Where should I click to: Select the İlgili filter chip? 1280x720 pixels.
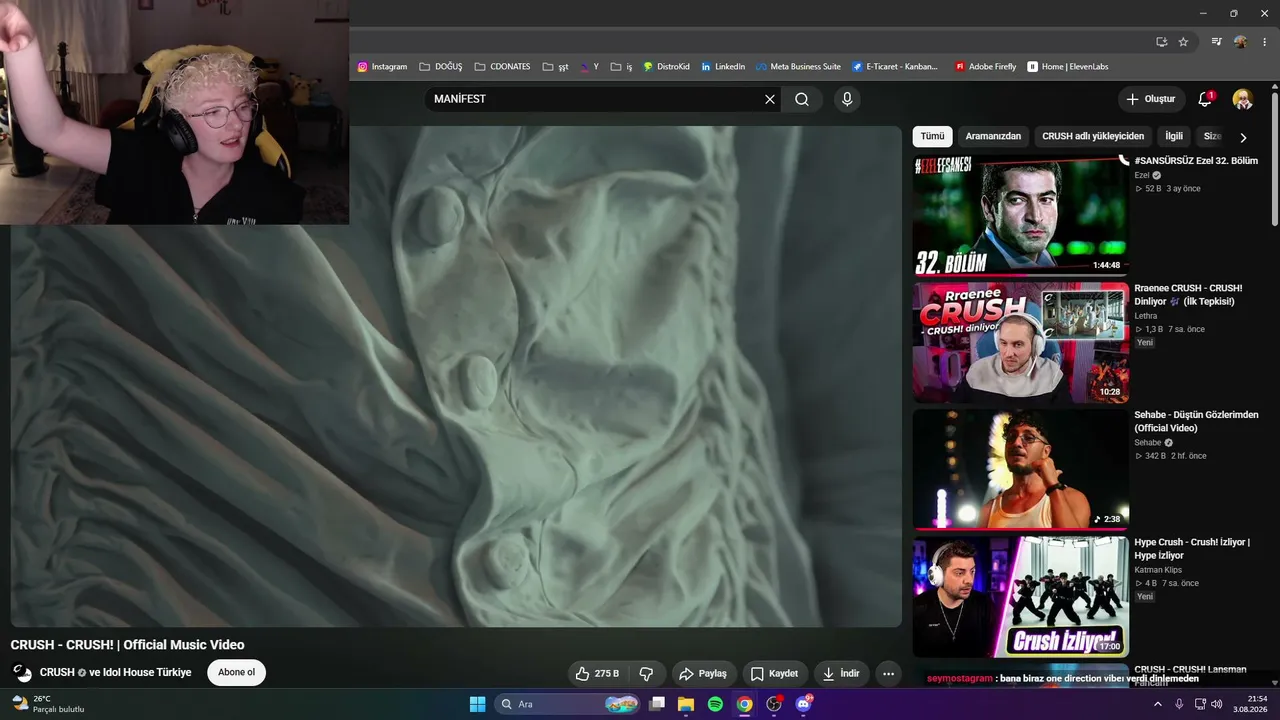[1174, 136]
